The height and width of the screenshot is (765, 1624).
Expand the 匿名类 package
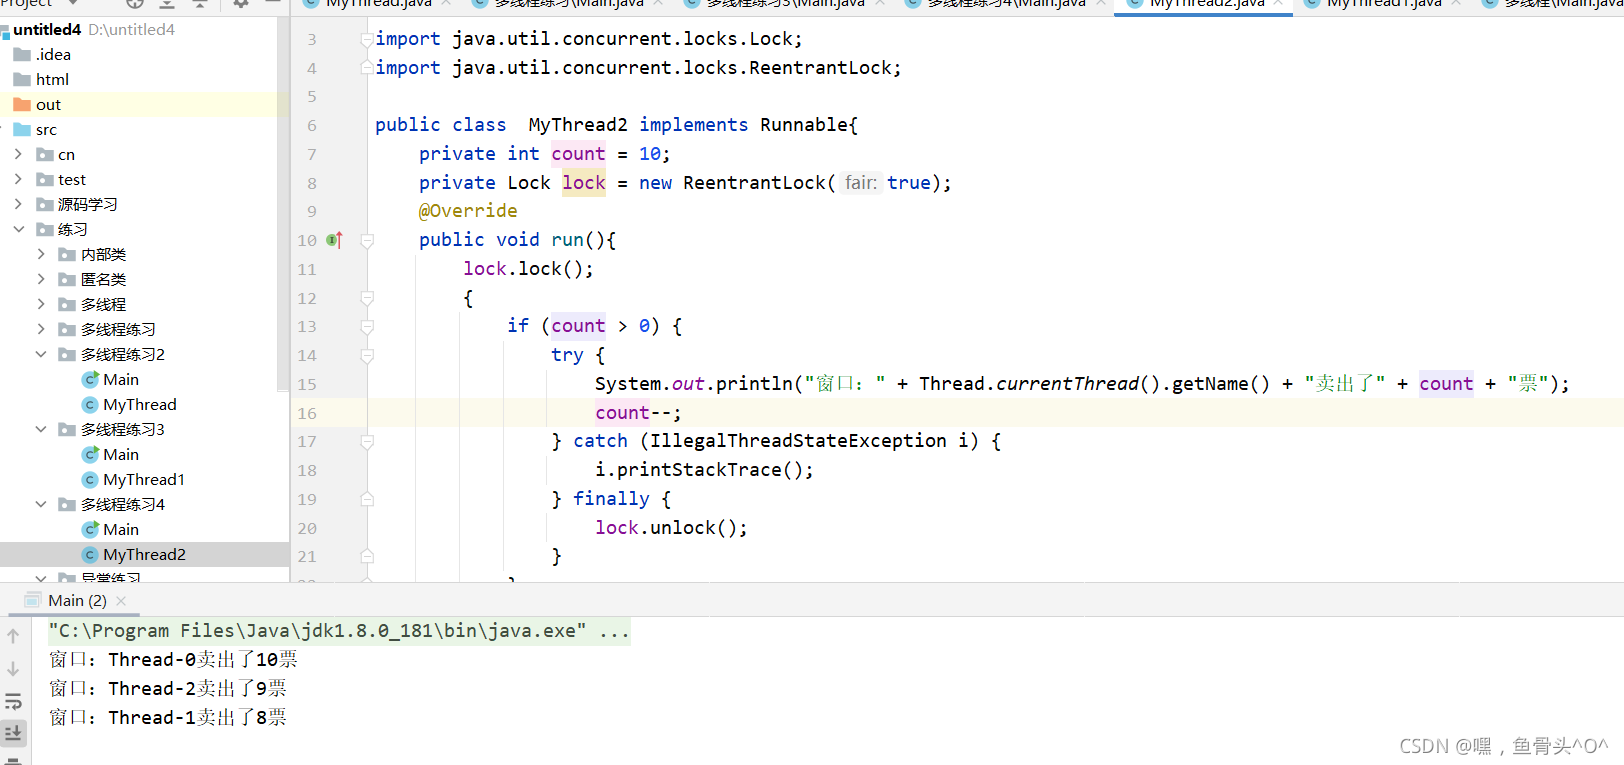tap(41, 279)
